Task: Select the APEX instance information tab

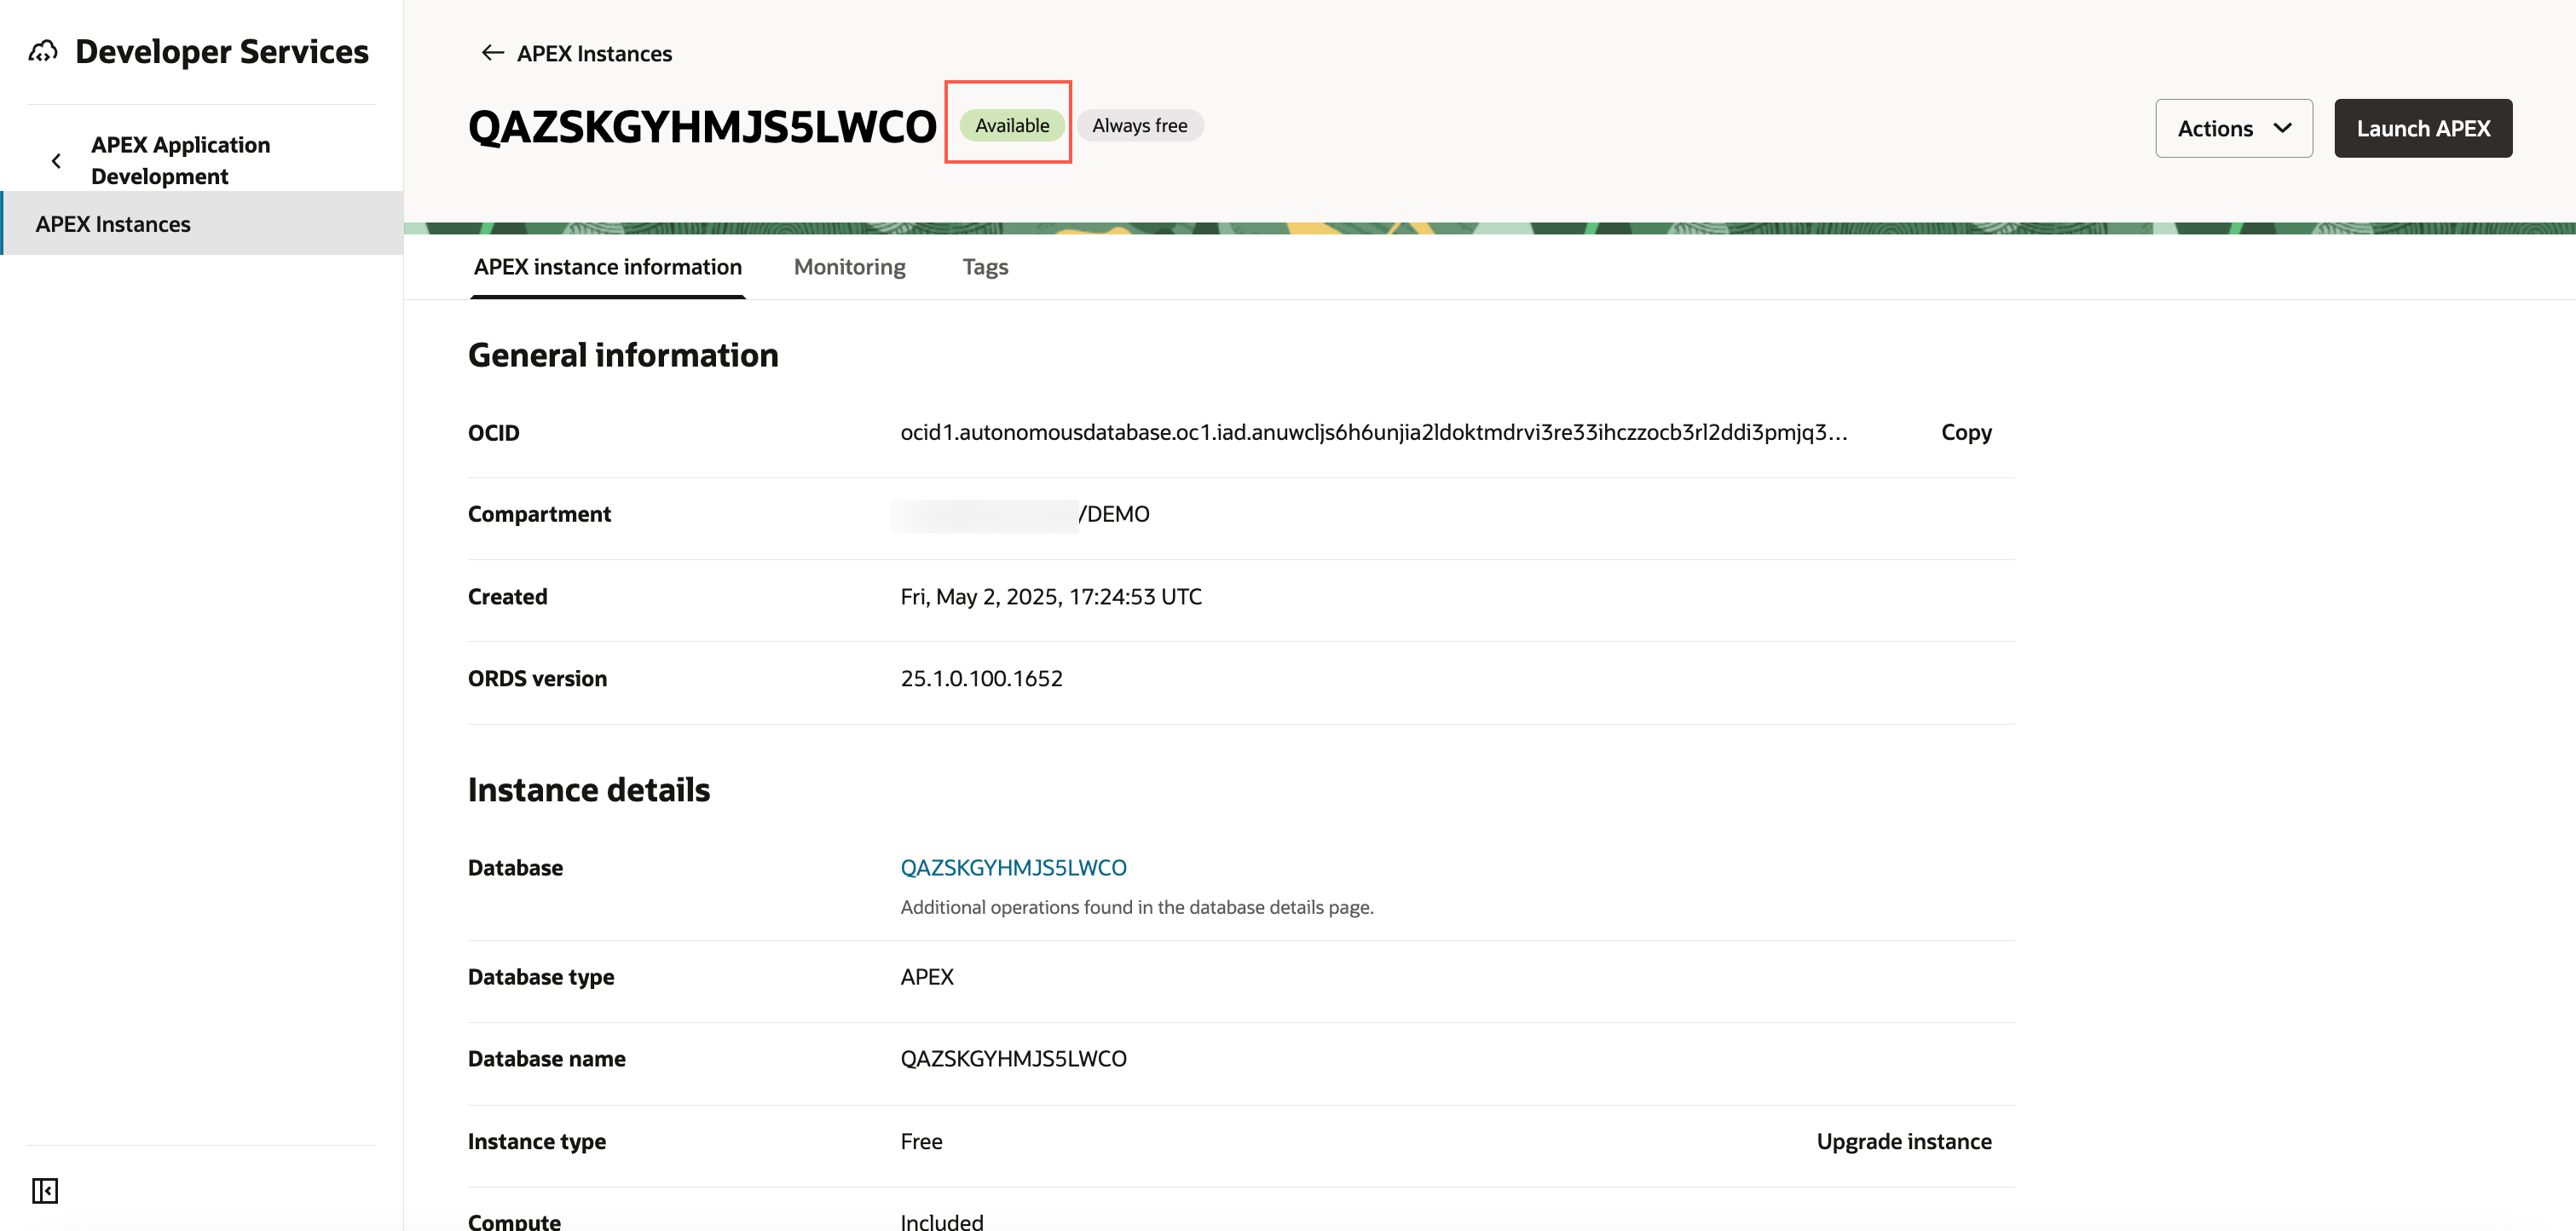Action: 607,267
